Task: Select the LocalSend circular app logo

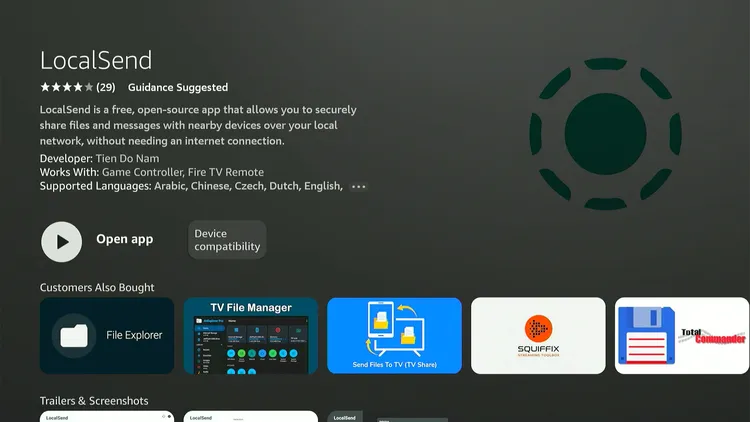Action: coord(605,133)
